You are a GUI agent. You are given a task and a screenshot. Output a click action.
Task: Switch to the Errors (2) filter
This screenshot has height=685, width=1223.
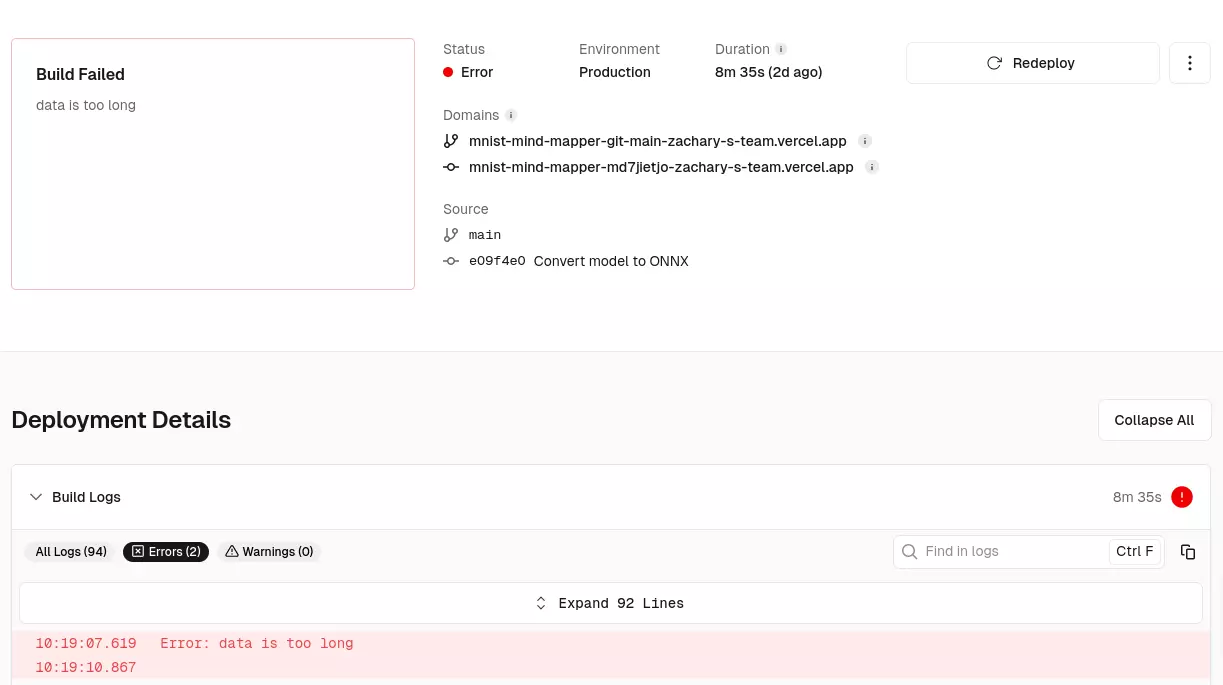[x=166, y=551]
